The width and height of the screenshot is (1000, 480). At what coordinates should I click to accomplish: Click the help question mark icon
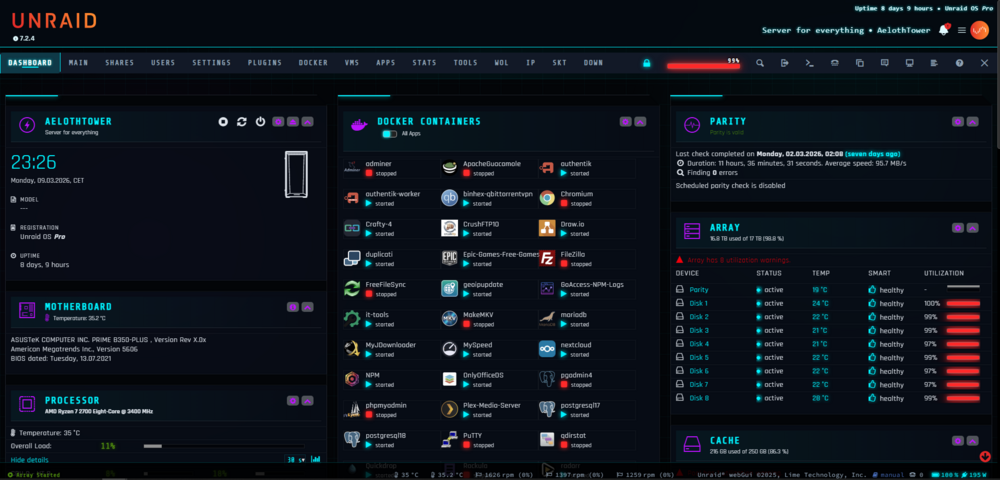pos(959,63)
